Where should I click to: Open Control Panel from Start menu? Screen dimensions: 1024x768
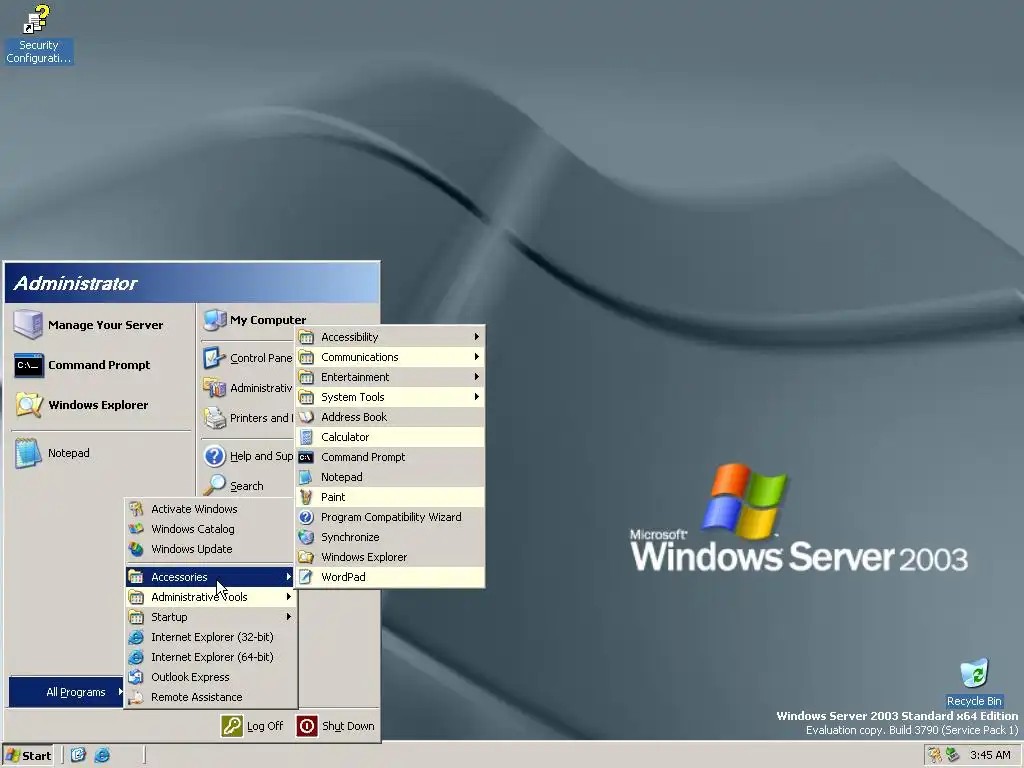[x=248, y=358]
